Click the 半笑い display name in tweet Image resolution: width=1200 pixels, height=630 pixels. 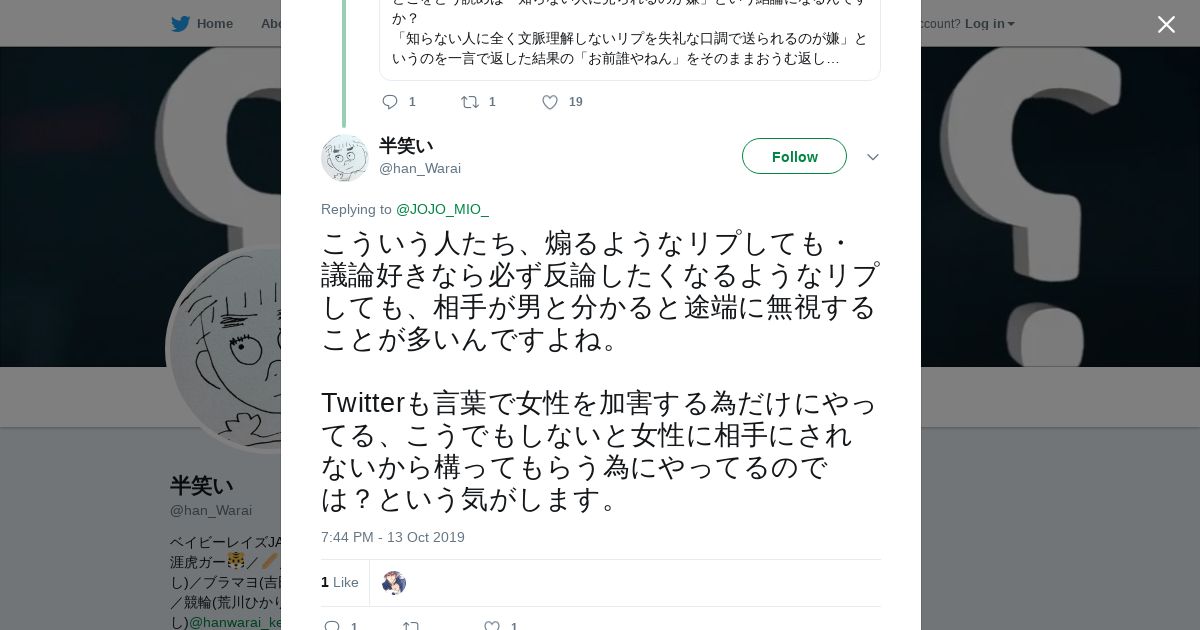(406, 146)
